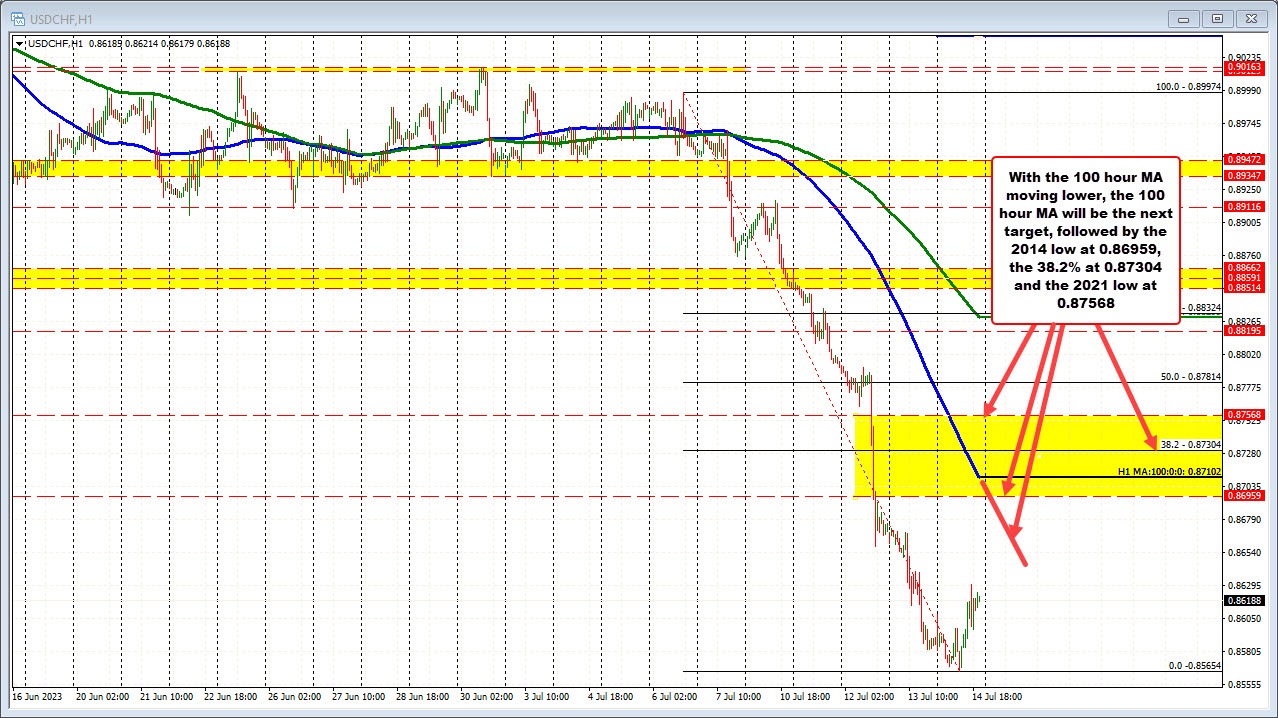
Task: Expand the OHLC quote dropdown arrow beside USDCHF,H1
Action: point(19,43)
